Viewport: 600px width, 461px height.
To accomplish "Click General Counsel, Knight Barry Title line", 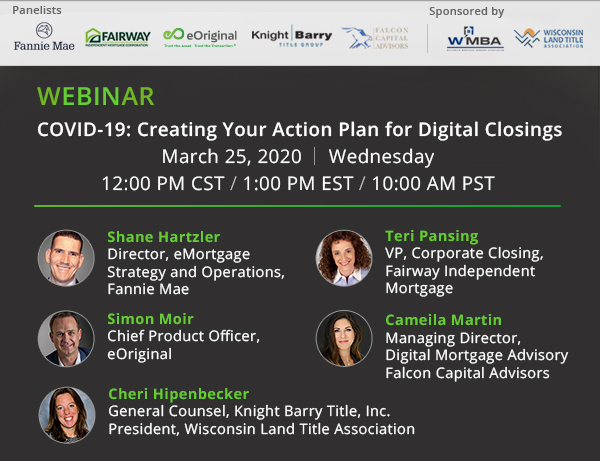I will coord(249,411).
